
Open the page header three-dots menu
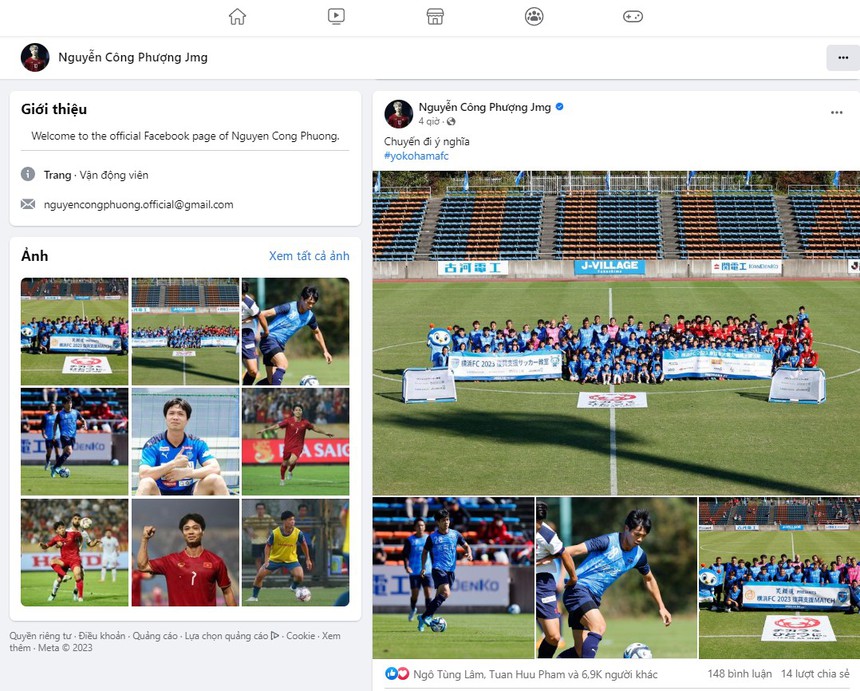(843, 58)
